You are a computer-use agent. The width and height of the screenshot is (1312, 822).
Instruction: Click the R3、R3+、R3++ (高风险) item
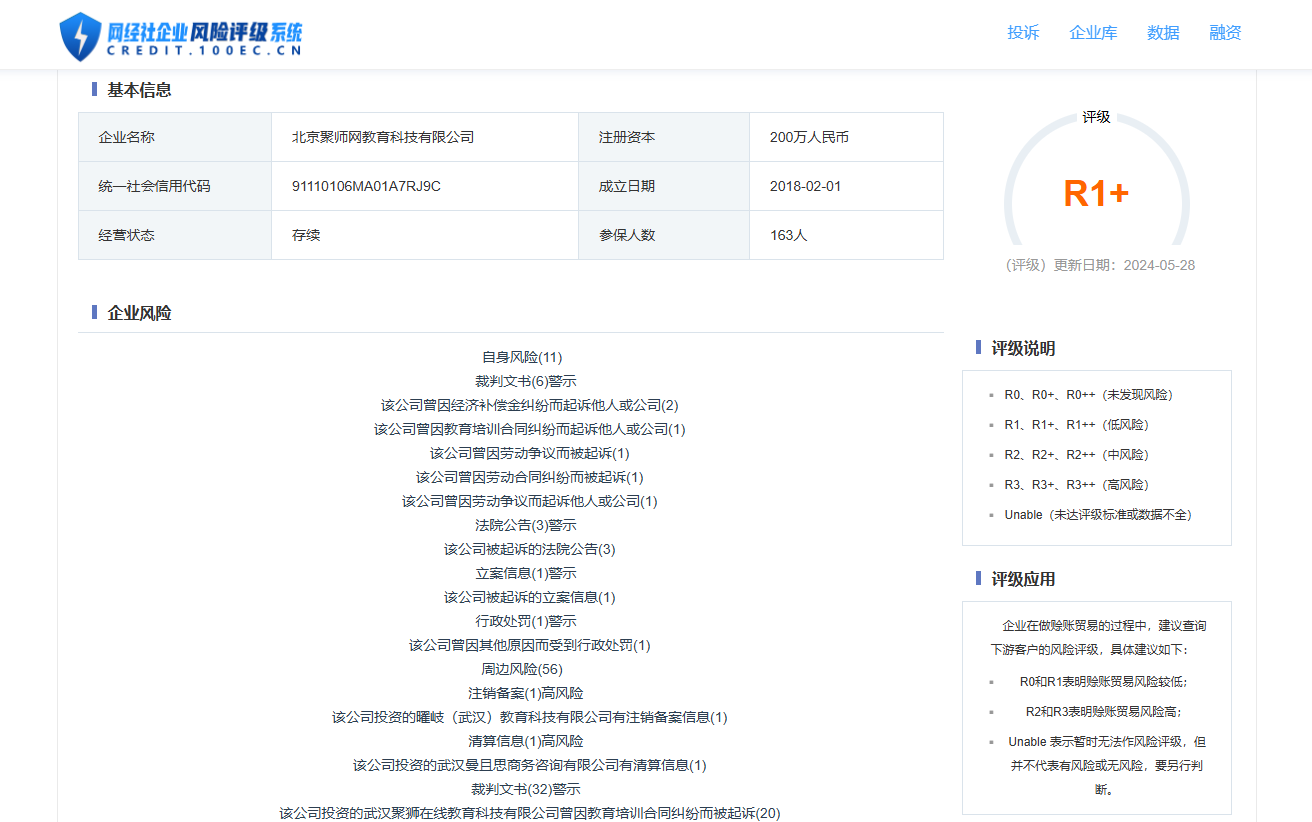coord(1077,485)
